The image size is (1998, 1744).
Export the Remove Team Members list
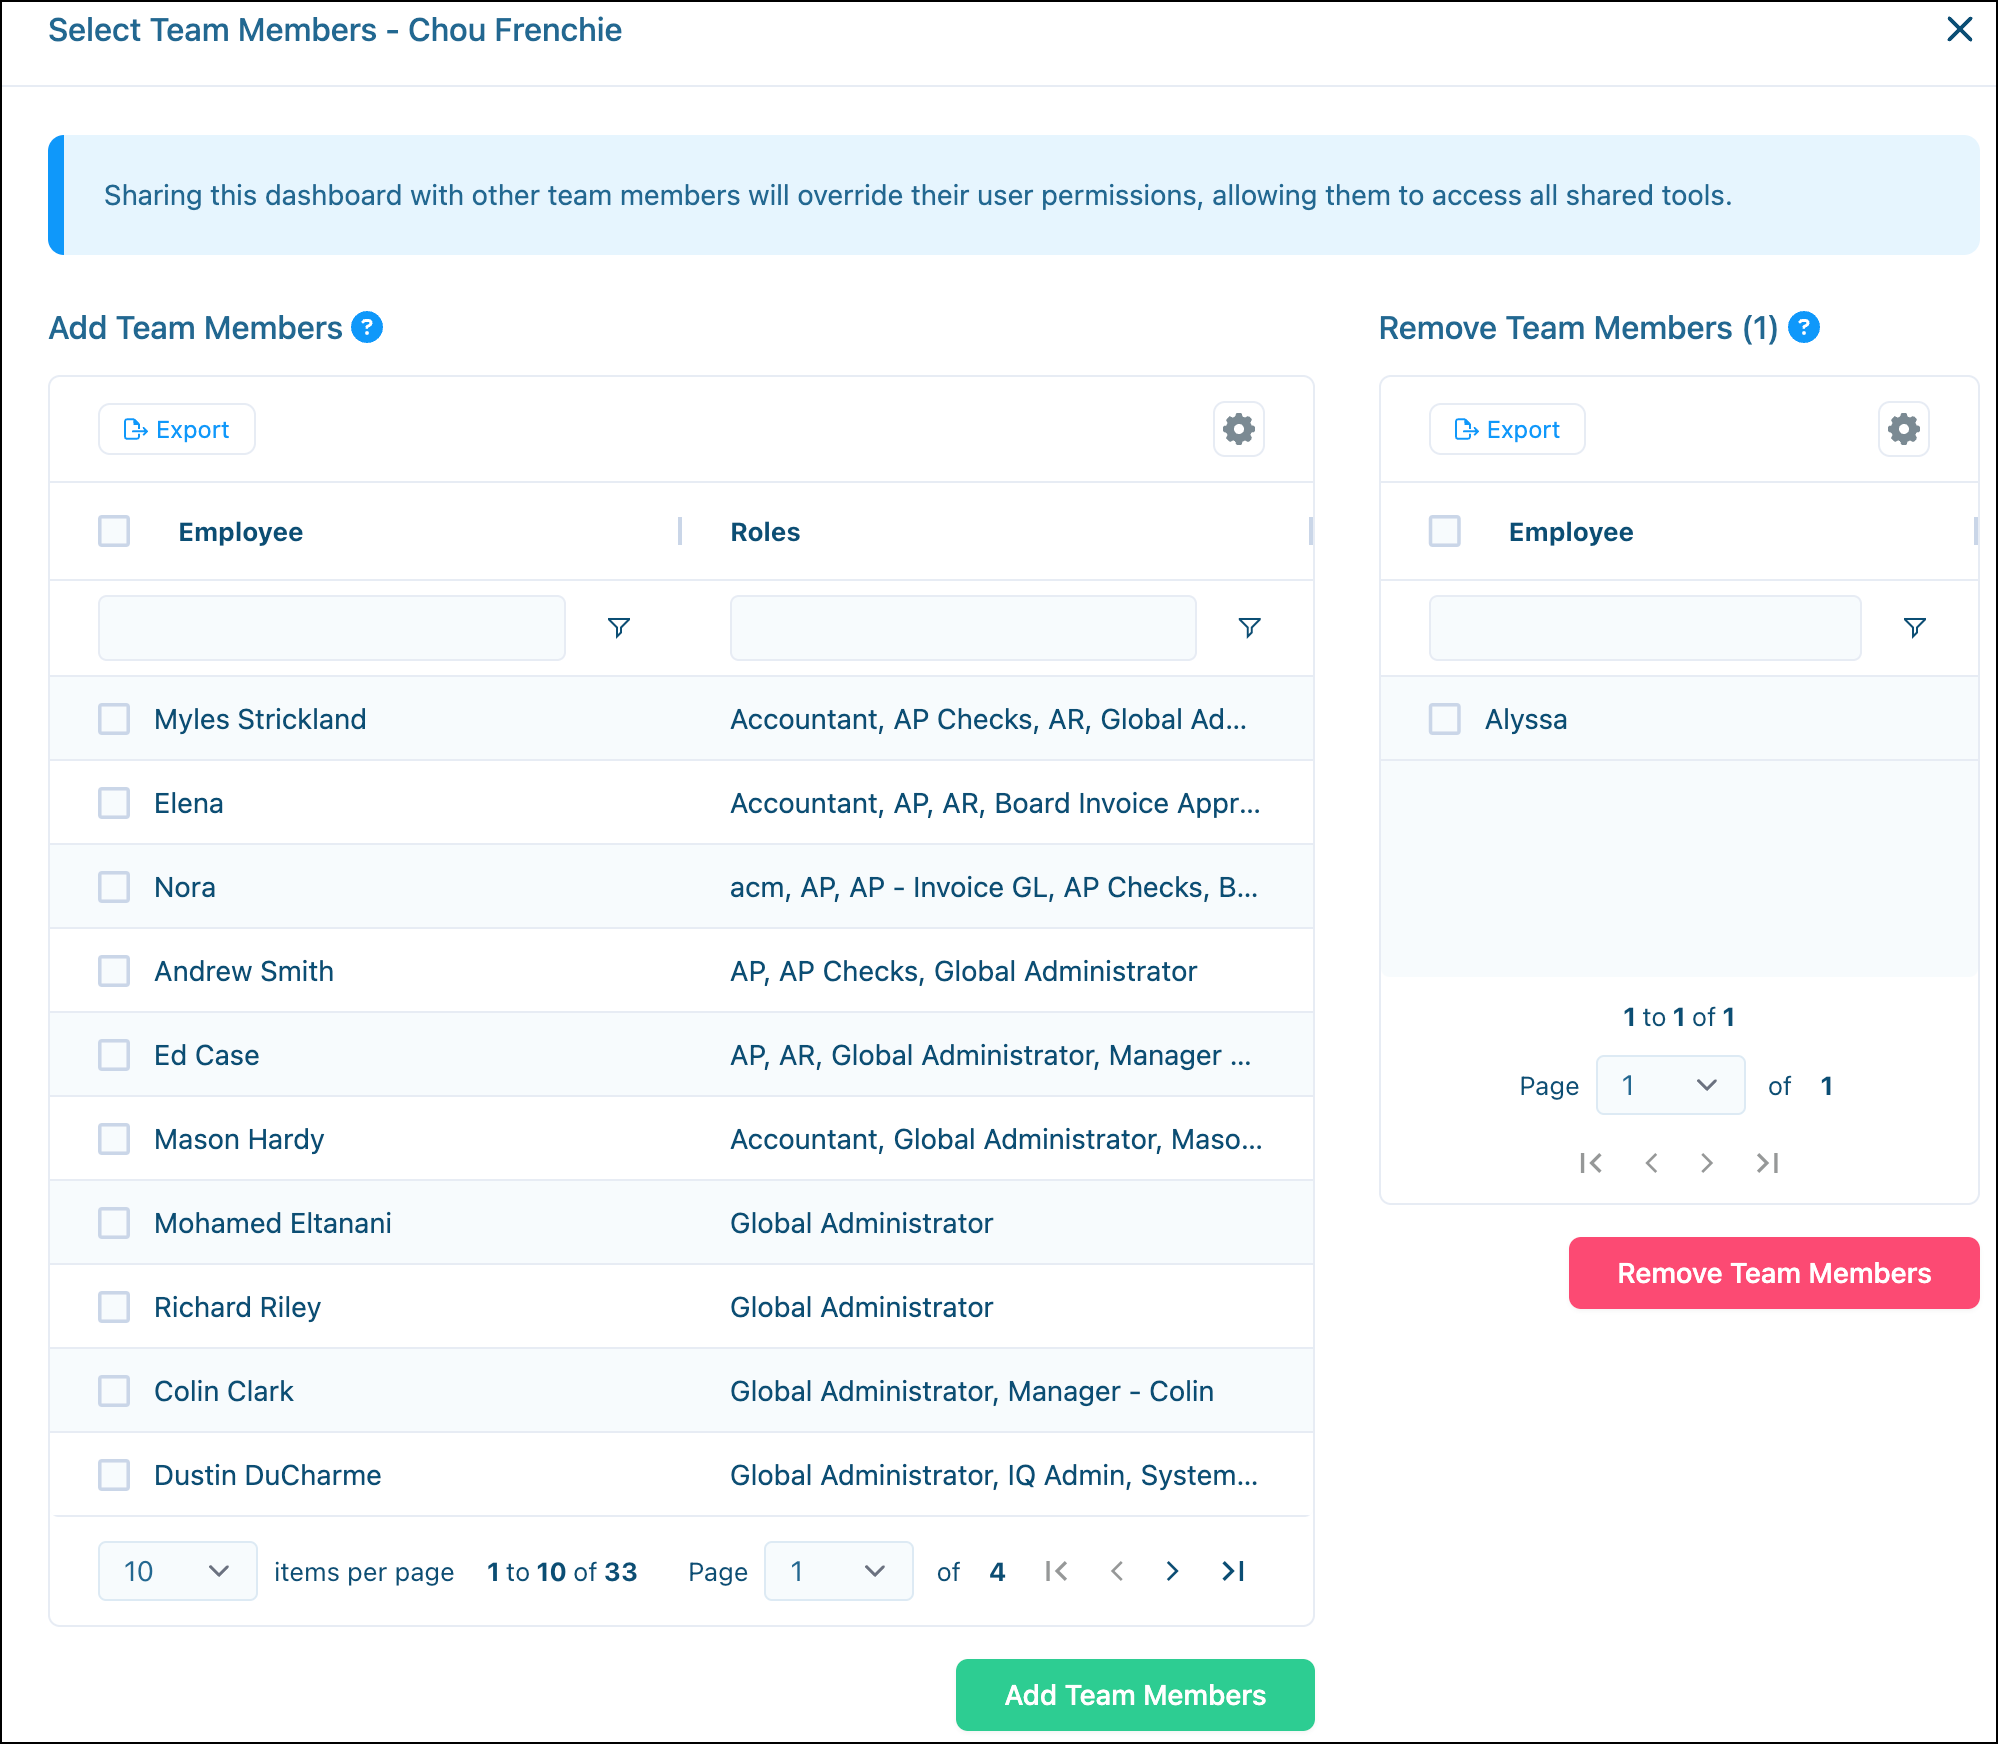(1507, 429)
